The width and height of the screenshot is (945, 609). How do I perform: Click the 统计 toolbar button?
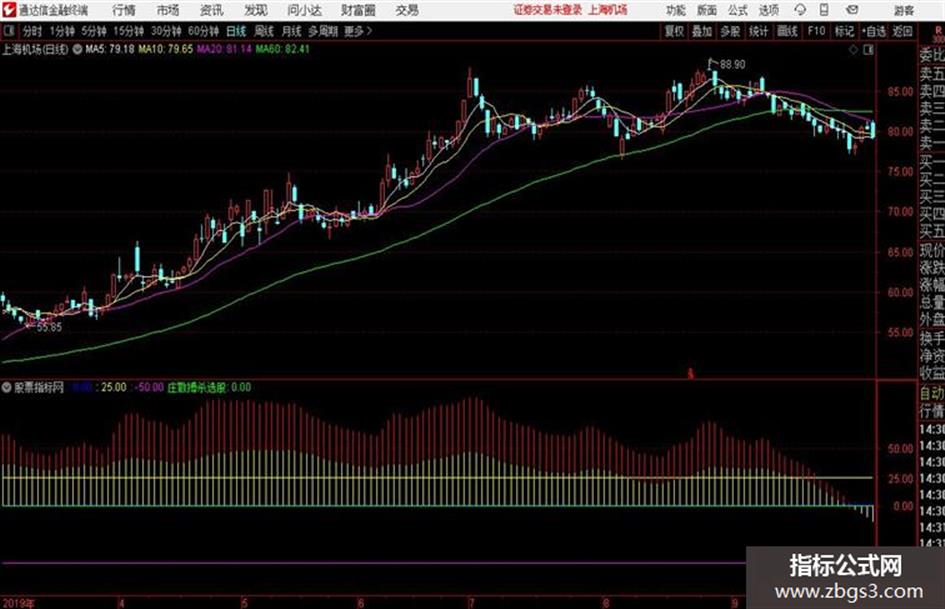point(759,31)
